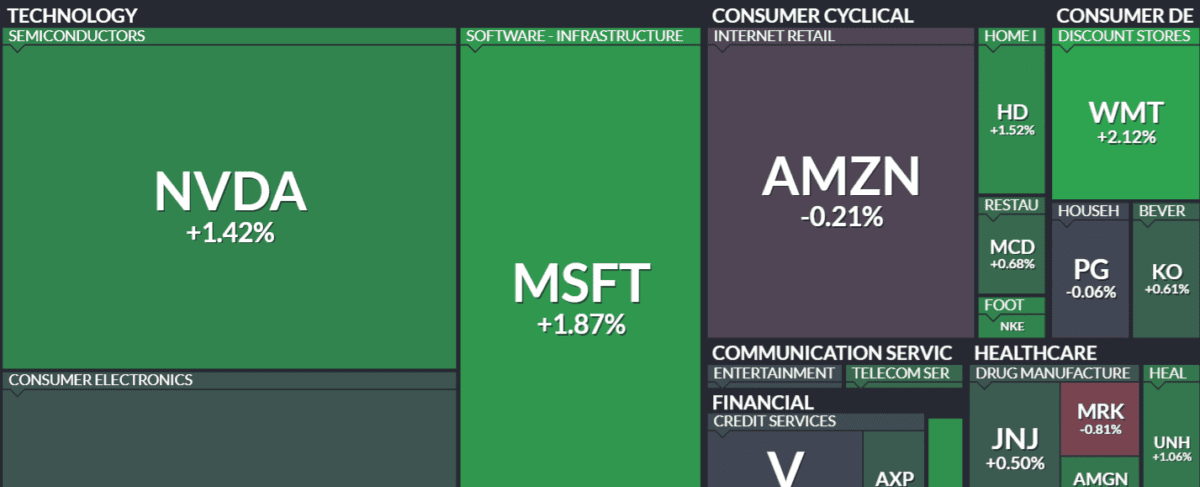The height and width of the screenshot is (487, 1200).
Task: Click the red MRK tile
Action: (1100, 418)
